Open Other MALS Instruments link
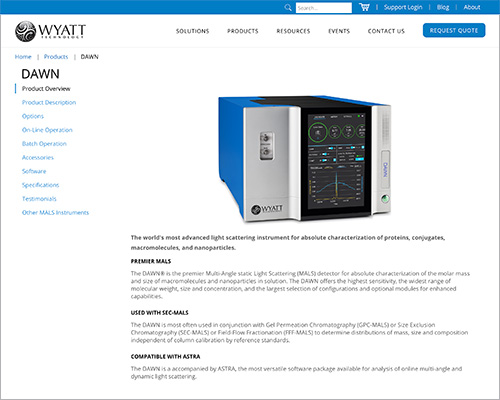This screenshot has width=500, height=400. (x=55, y=212)
